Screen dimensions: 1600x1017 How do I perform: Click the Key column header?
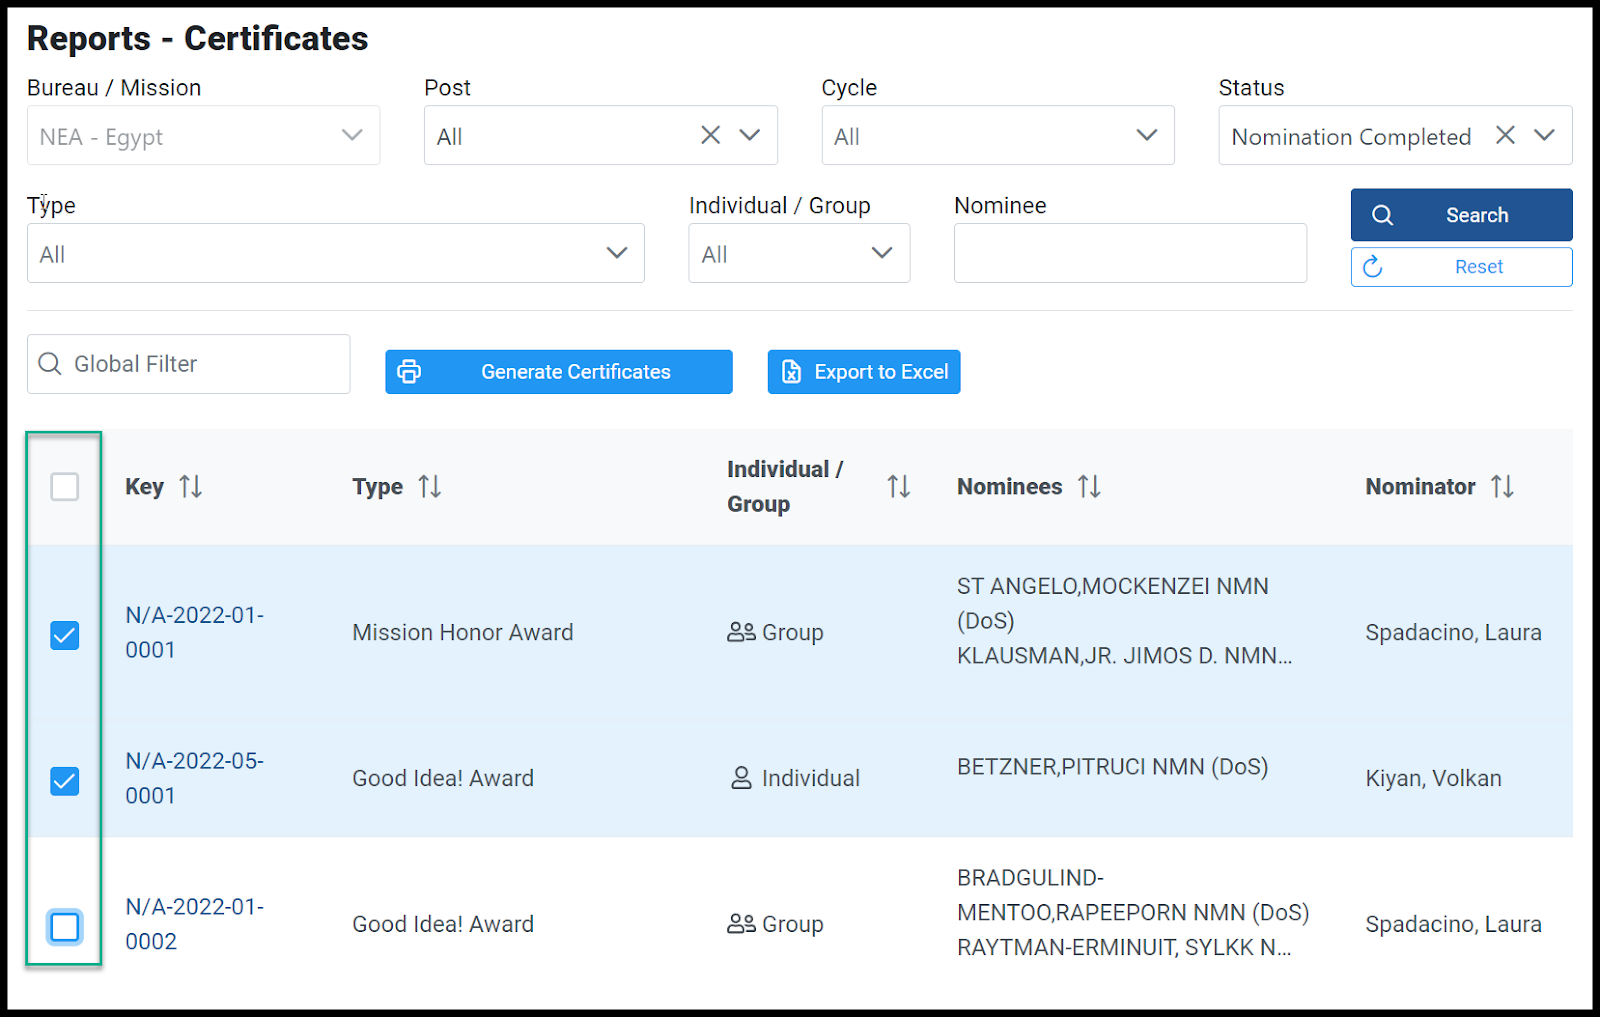(144, 487)
